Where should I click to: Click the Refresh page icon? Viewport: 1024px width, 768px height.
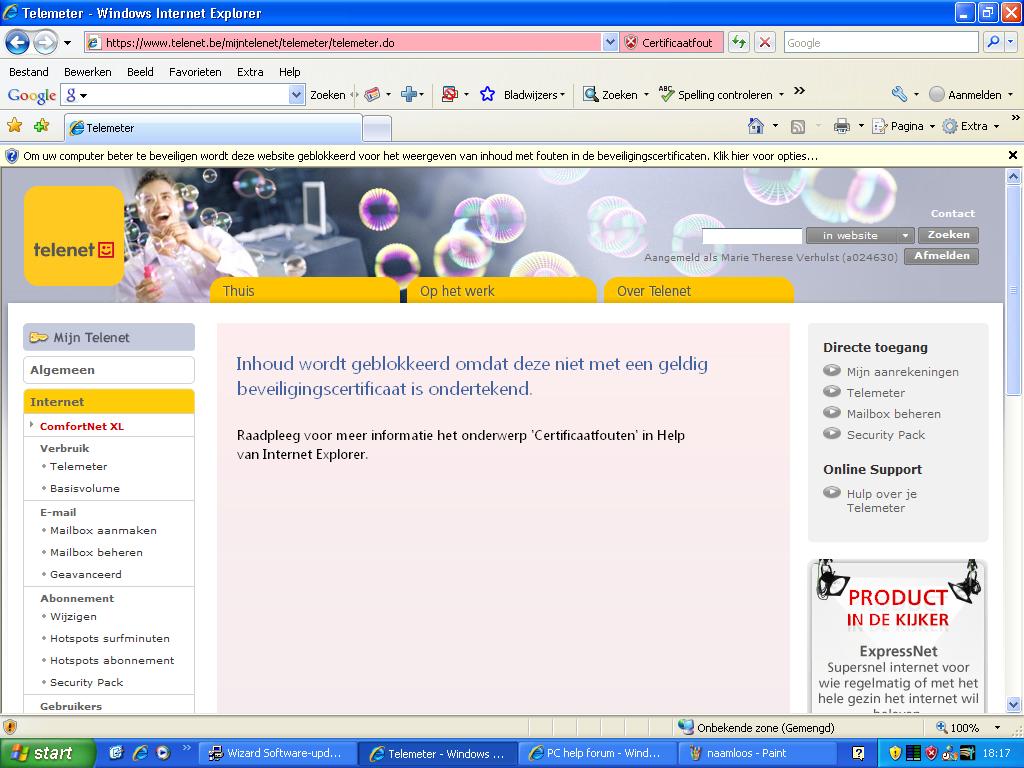tap(738, 42)
